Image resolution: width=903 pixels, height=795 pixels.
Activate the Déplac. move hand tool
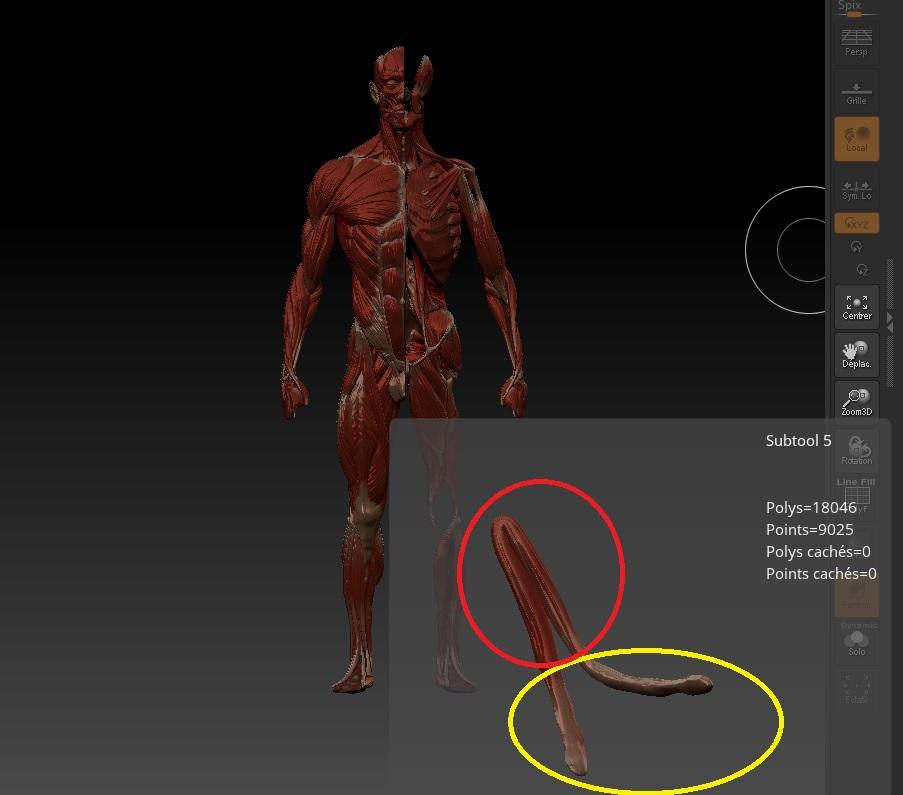(x=856, y=355)
